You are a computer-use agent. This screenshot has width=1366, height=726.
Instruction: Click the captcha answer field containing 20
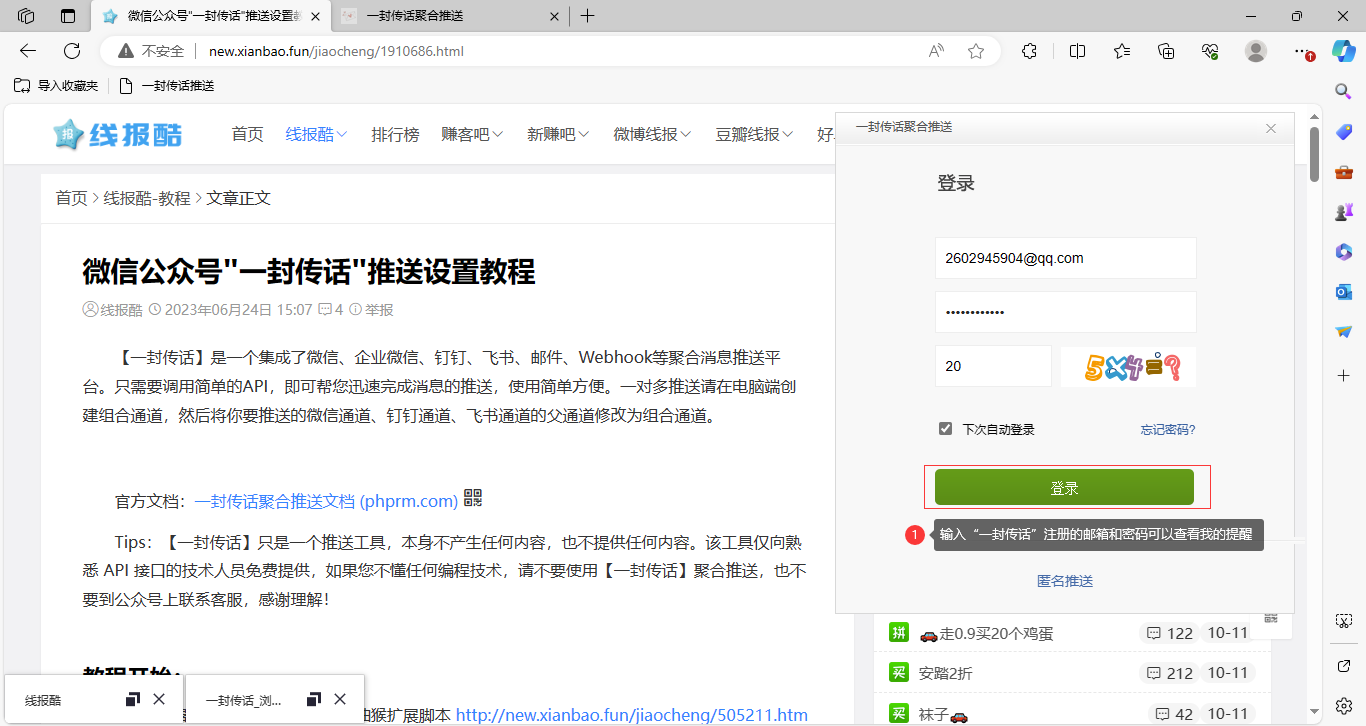(x=993, y=366)
